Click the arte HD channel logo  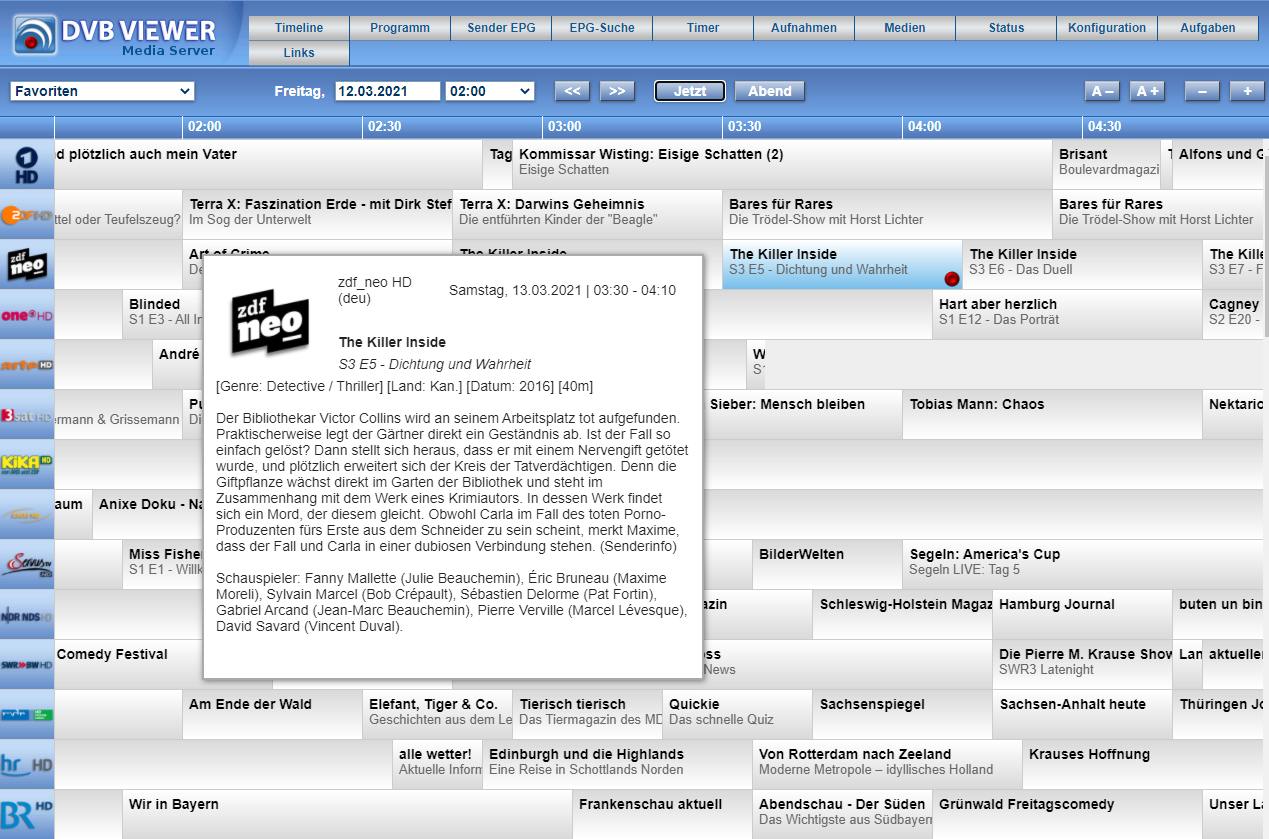(26, 364)
